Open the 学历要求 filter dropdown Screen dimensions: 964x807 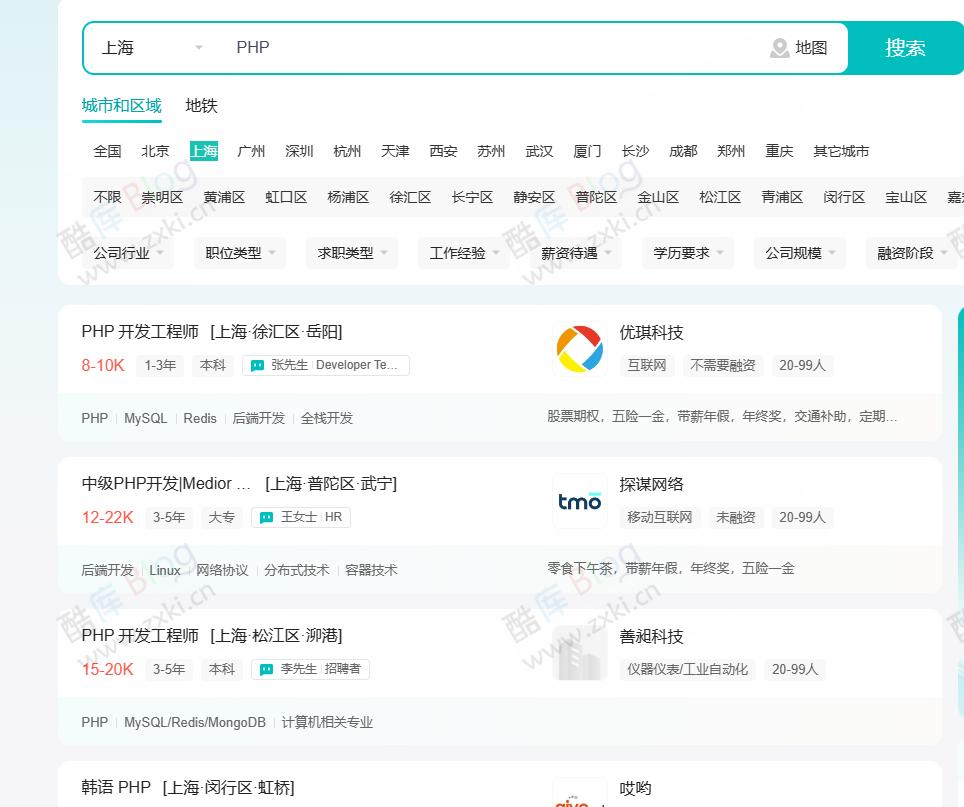(688, 253)
